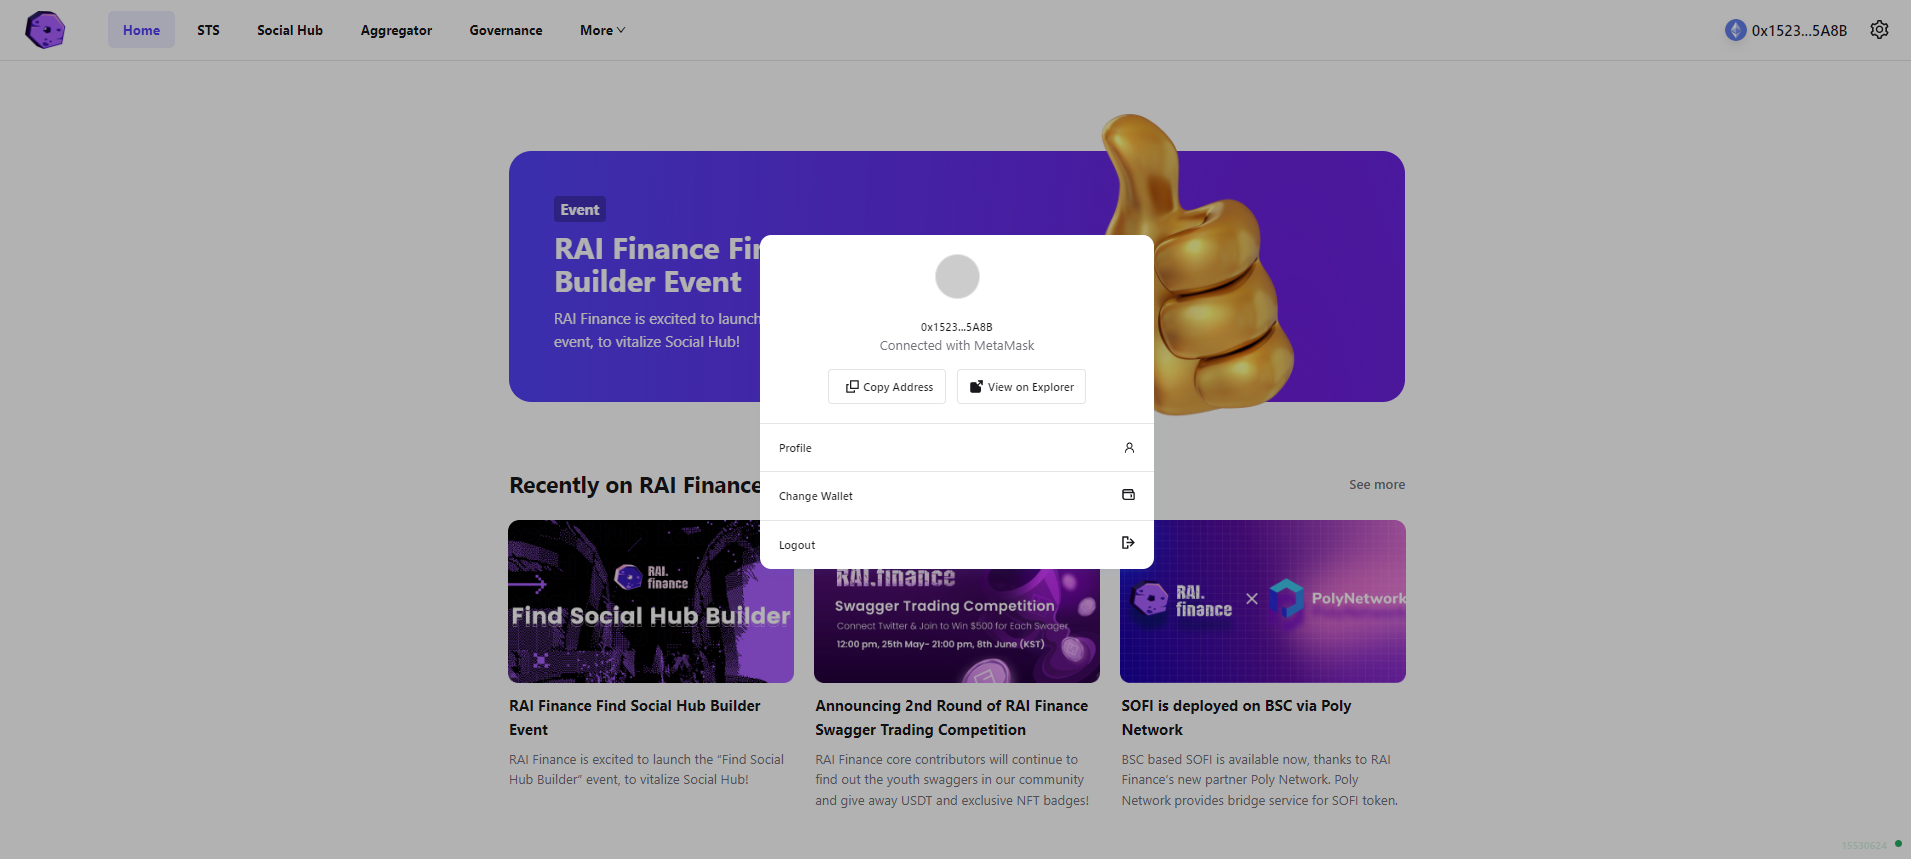Viewport: 1911px width, 859px height.
Task: Click the Copy Address button
Action: (887, 387)
